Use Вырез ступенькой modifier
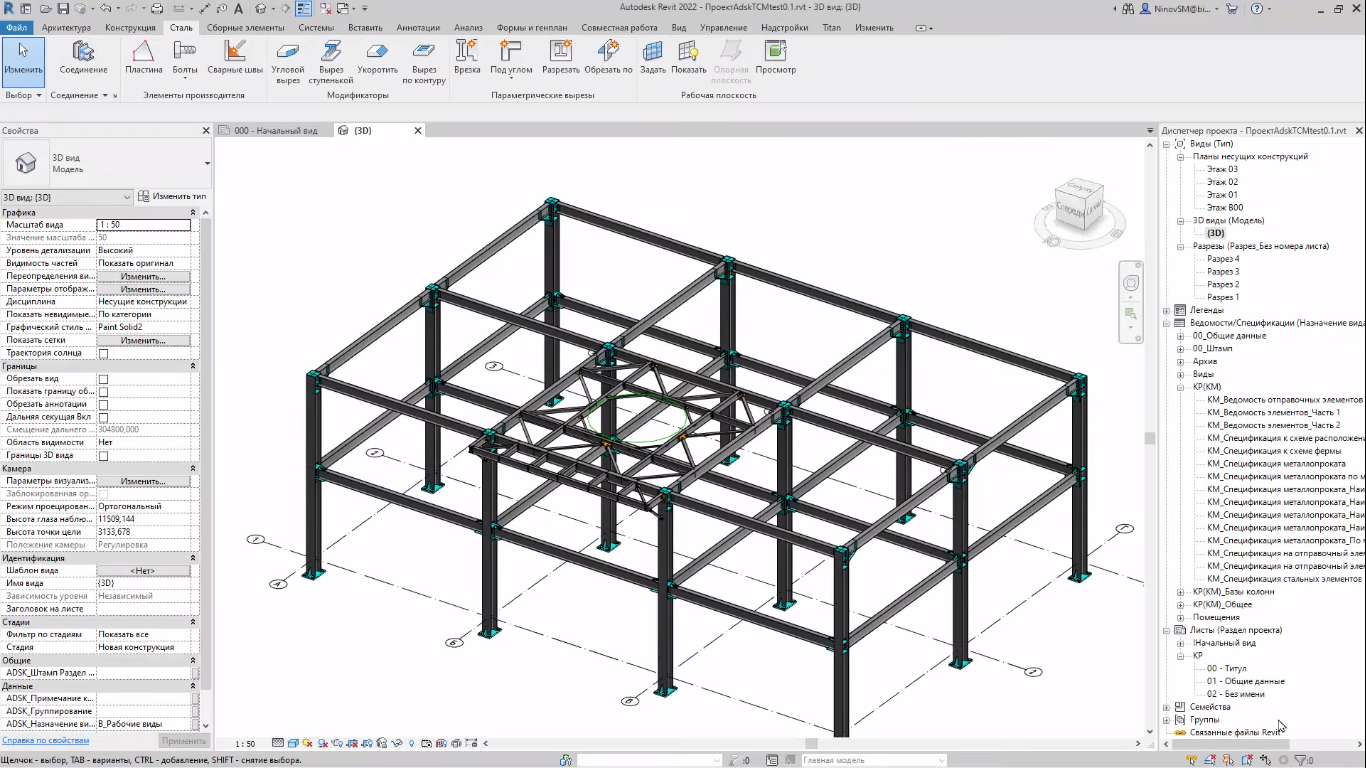This screenshot has width=1366, height=768. click(x=331, y=62)
